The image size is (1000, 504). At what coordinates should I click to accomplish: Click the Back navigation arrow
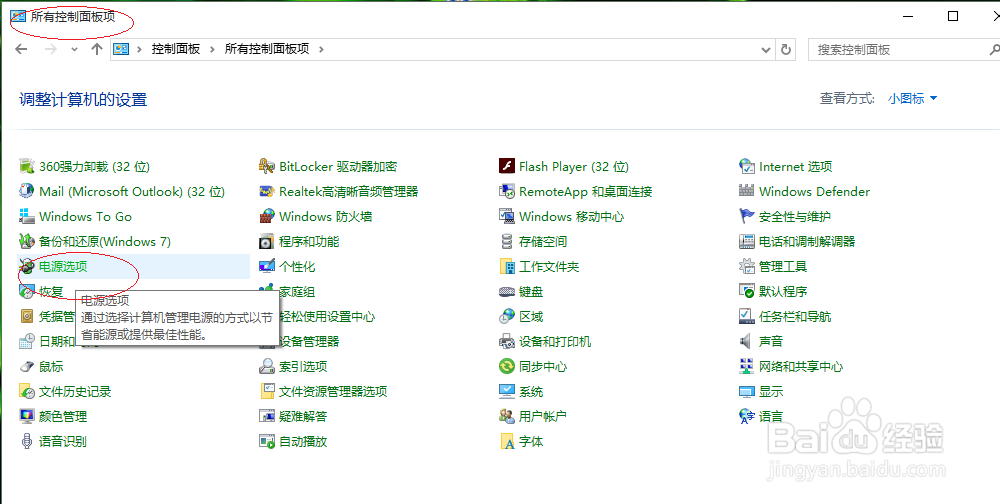click(x=21, y=49)
